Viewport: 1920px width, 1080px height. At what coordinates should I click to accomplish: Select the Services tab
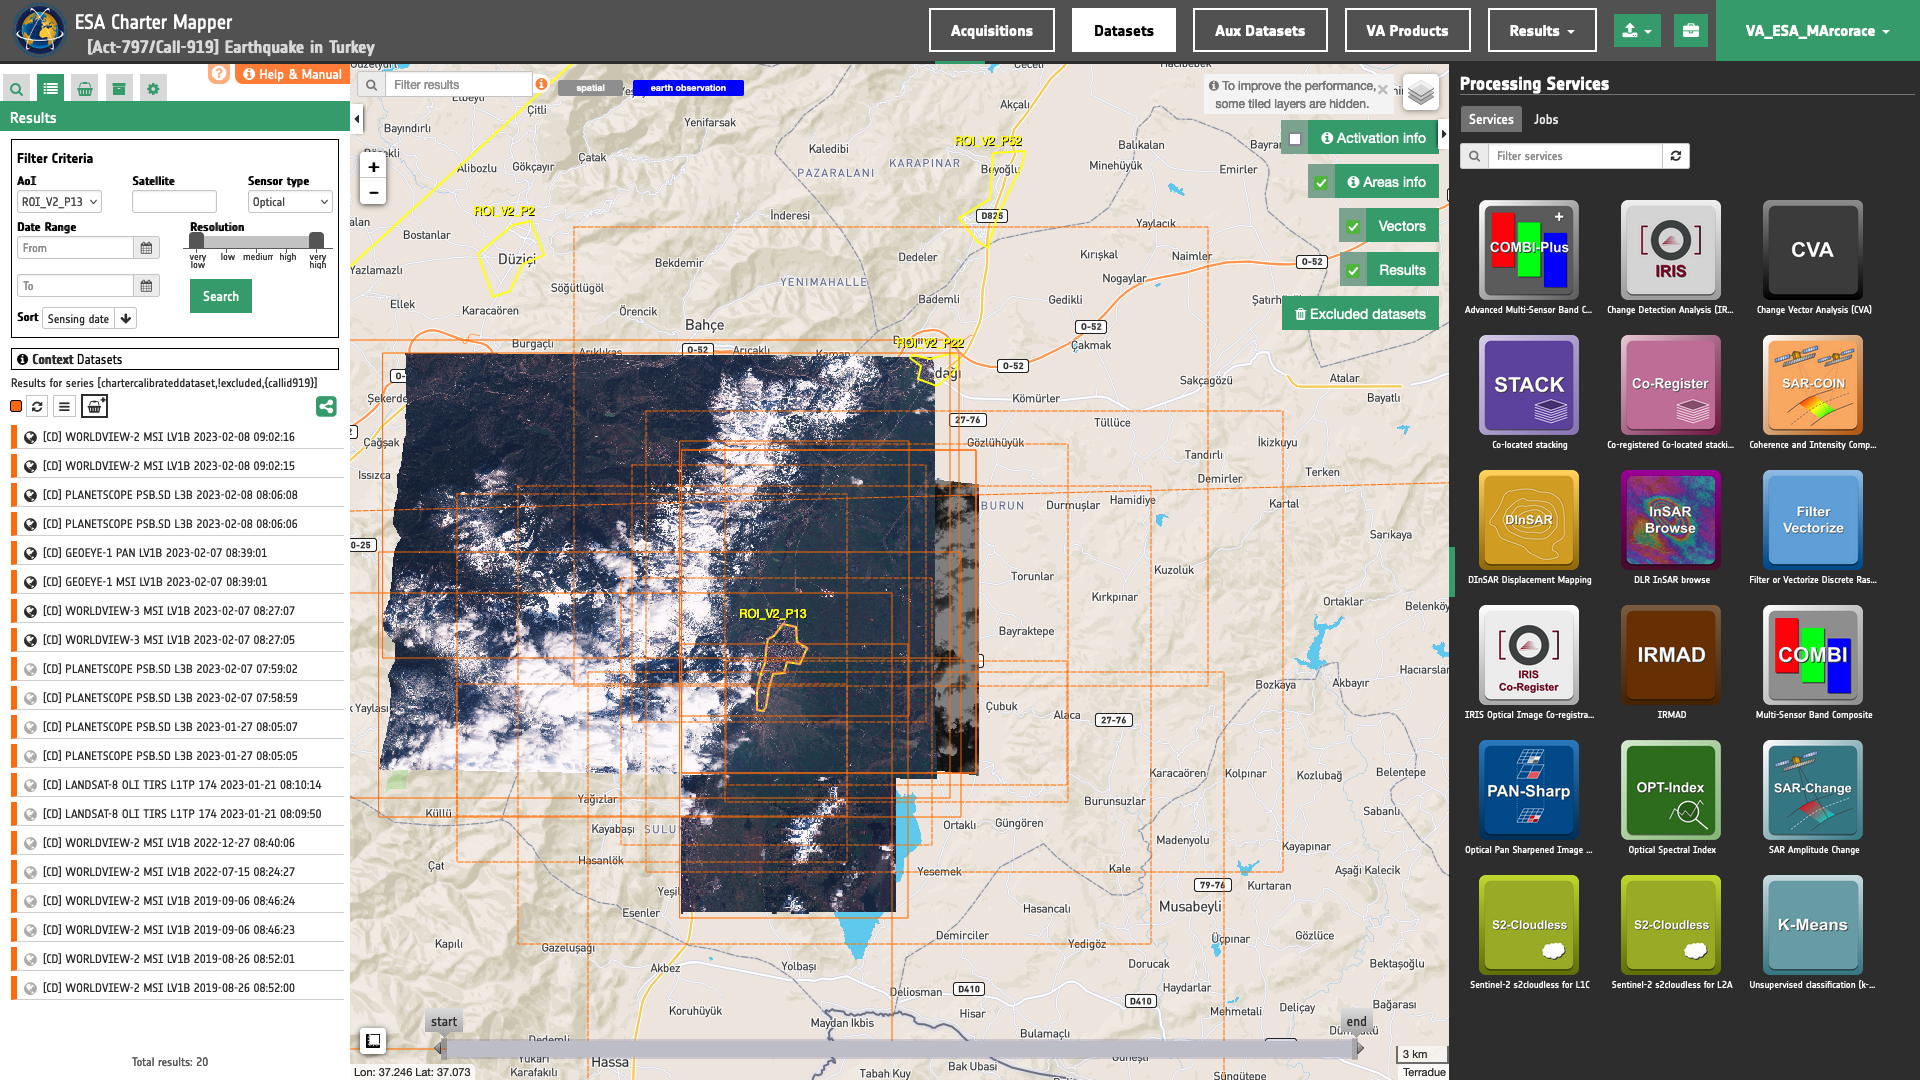click(1491, 119)
